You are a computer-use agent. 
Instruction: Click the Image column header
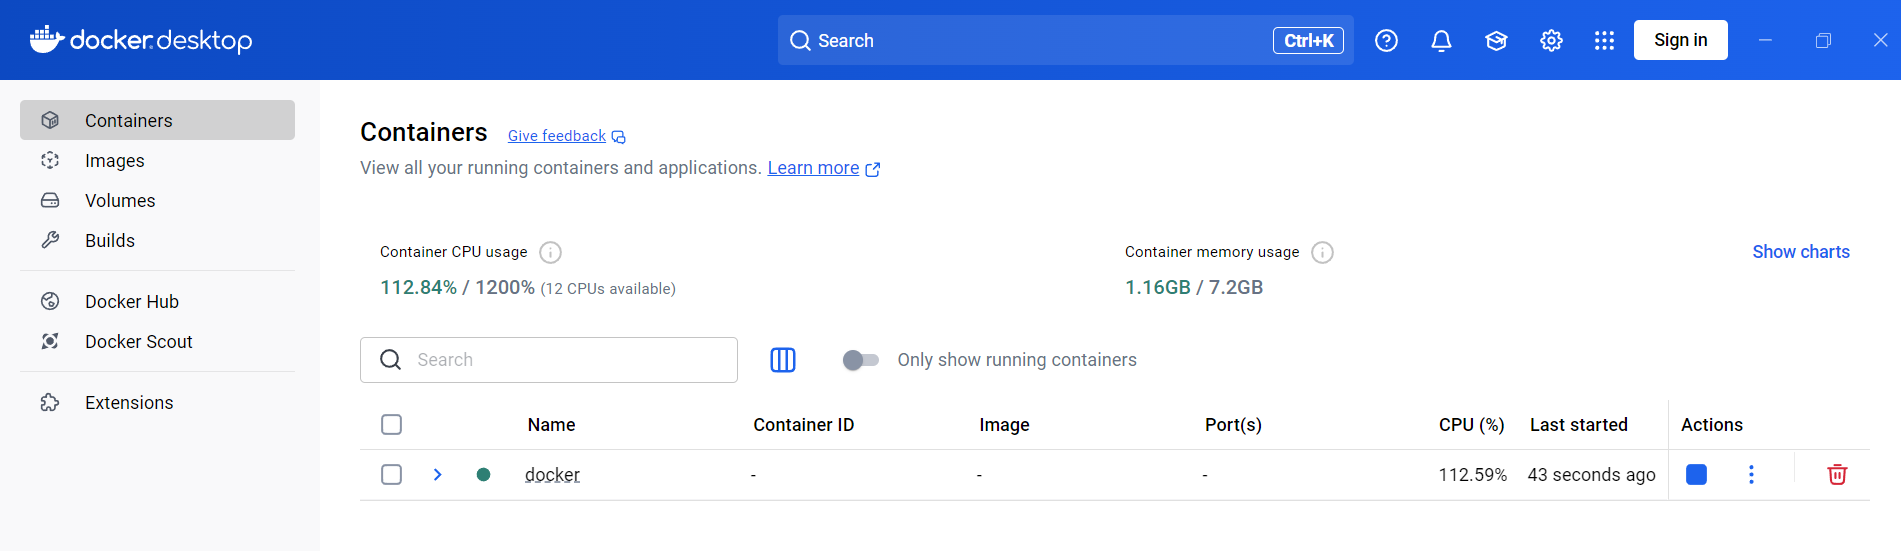[x=1004, y=425]
